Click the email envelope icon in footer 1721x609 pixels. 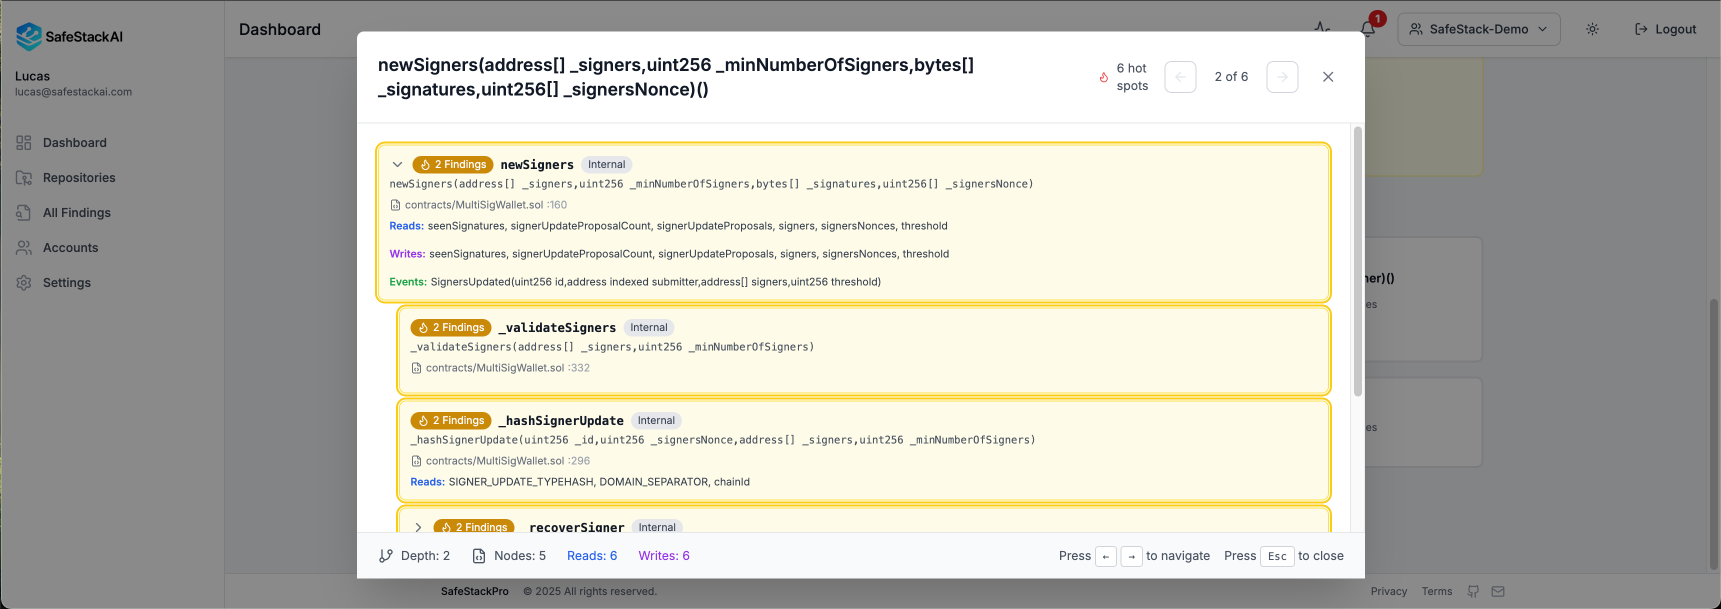click(1498, 592)
